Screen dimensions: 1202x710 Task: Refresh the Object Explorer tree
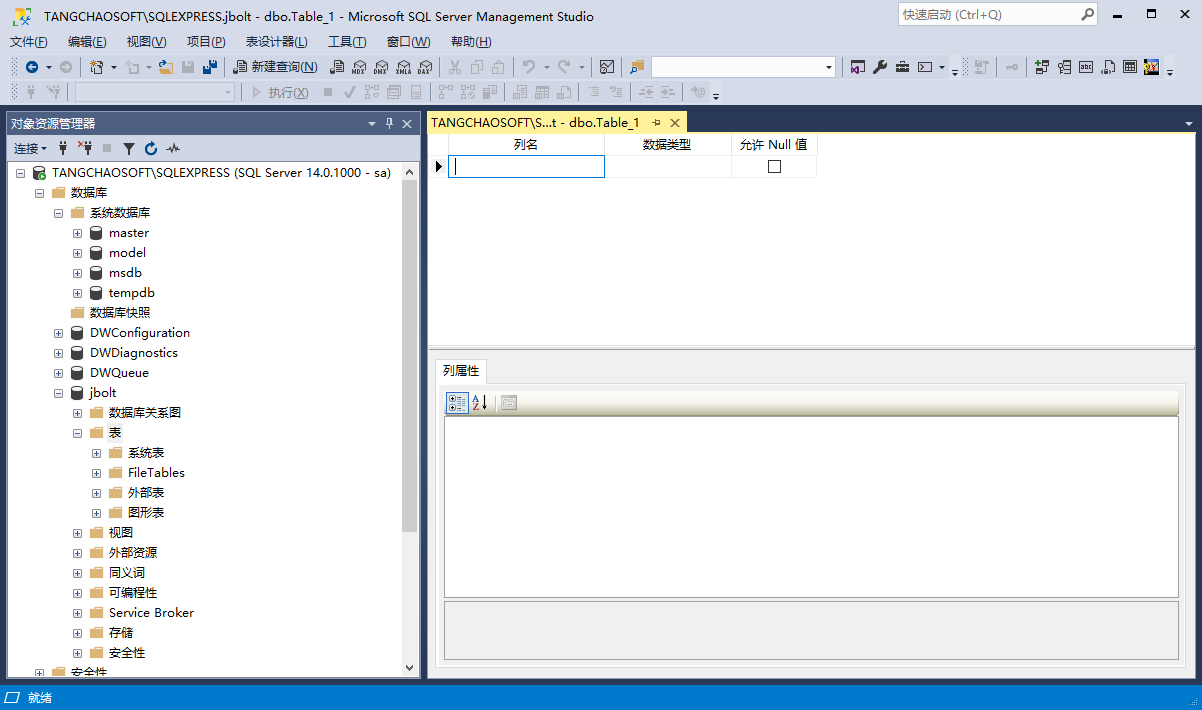pos(151,148)
